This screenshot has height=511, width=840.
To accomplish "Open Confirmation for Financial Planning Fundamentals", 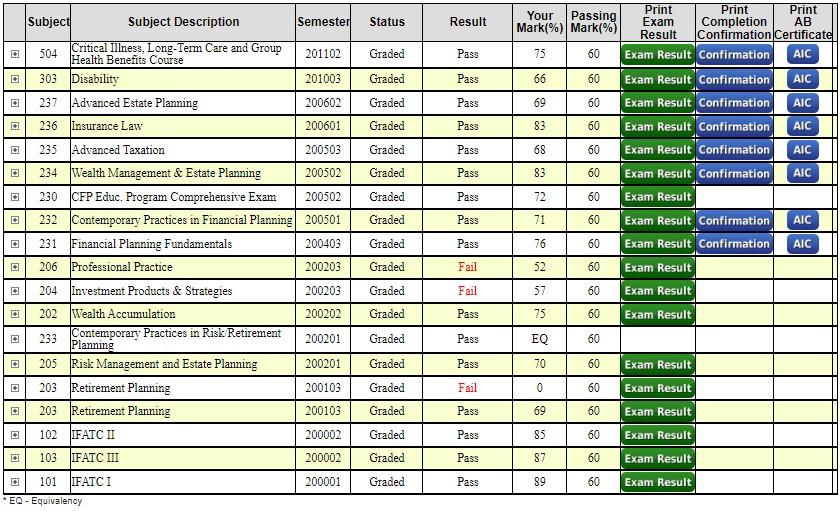I will point(734,244).
